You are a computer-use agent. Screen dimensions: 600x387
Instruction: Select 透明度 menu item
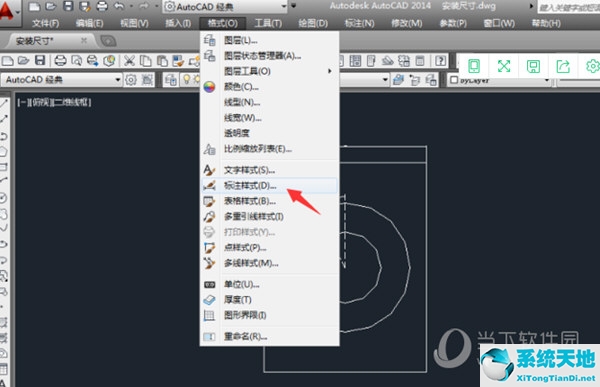[x=269, y=133]
